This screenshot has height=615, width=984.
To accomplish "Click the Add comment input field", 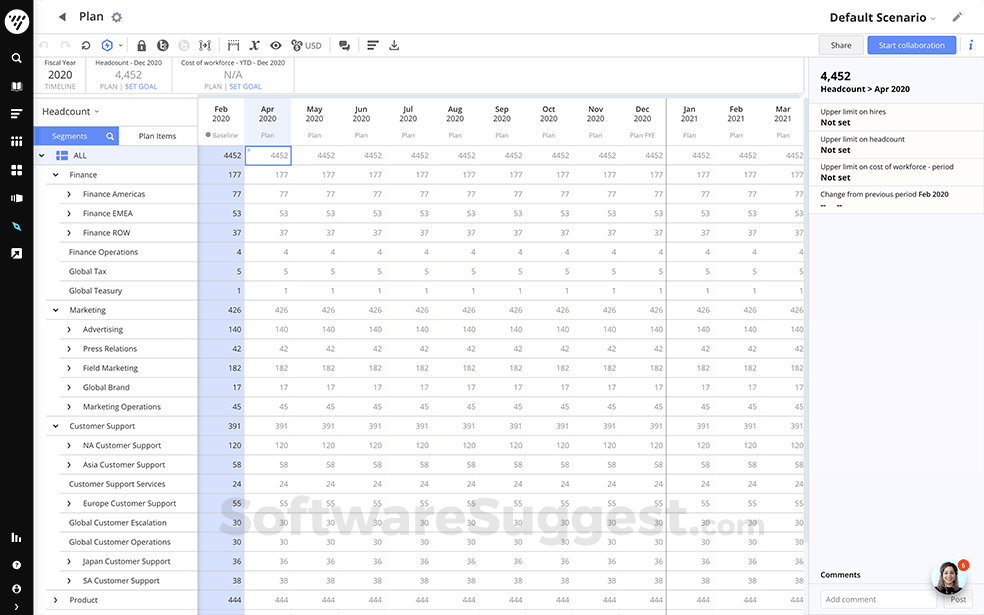I will tap(880, 599).
